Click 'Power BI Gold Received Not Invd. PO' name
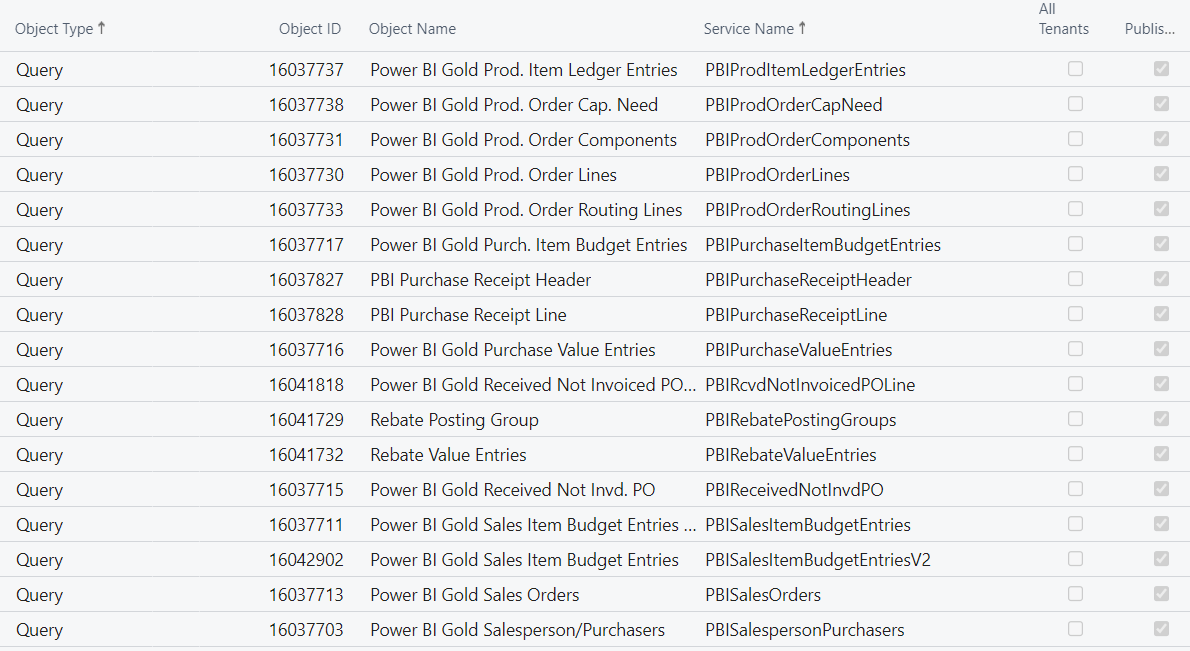The height and width of the screenshot is (651, 1190). 513,490
